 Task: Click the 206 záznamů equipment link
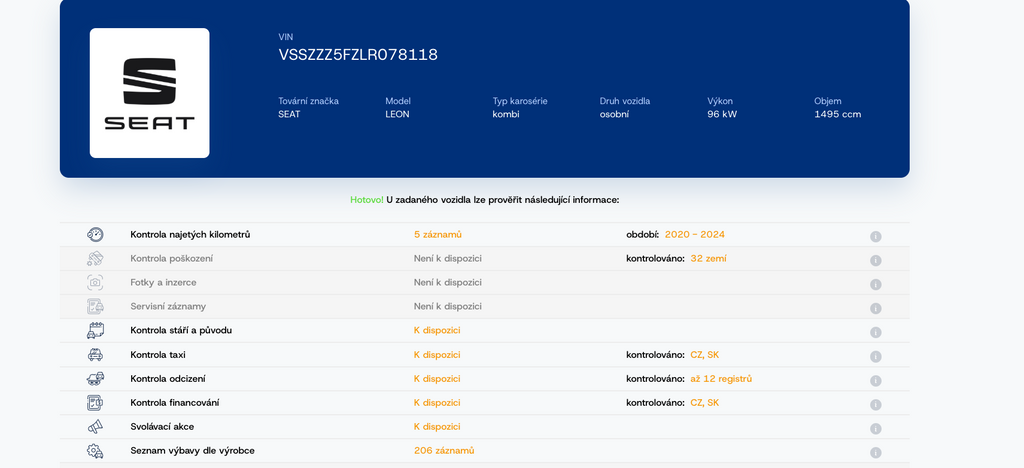click(x=444, y=451)
